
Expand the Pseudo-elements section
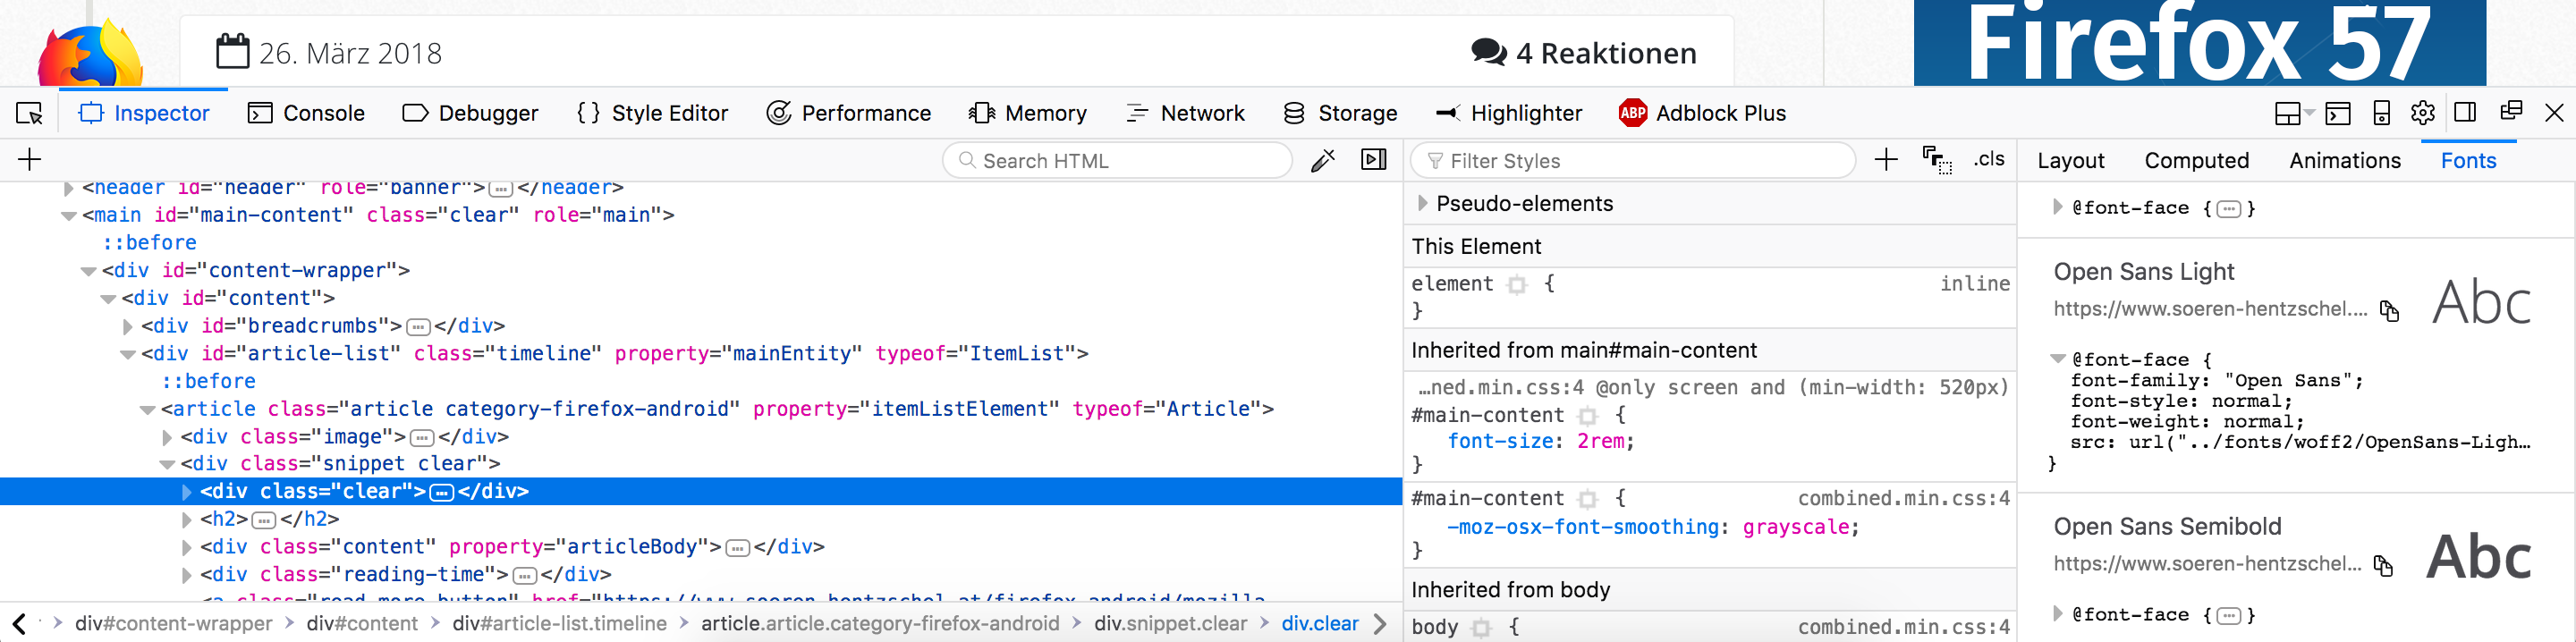click(x=1422, y=204)
